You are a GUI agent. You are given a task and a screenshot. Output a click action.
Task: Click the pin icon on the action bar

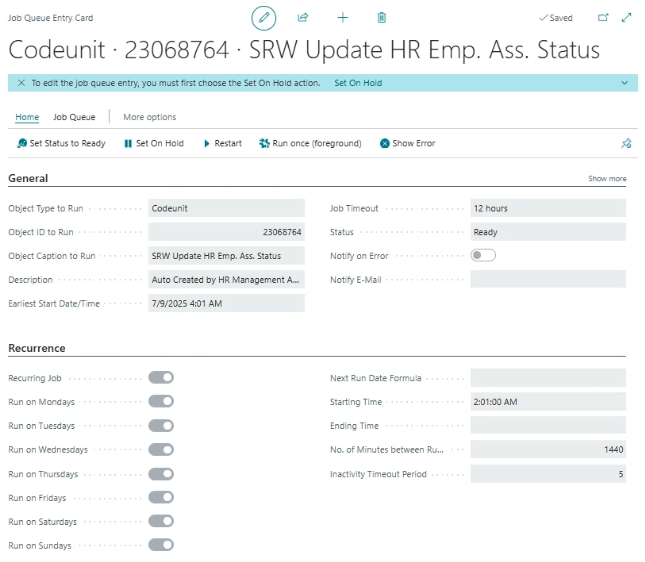(x=626, y=144)
